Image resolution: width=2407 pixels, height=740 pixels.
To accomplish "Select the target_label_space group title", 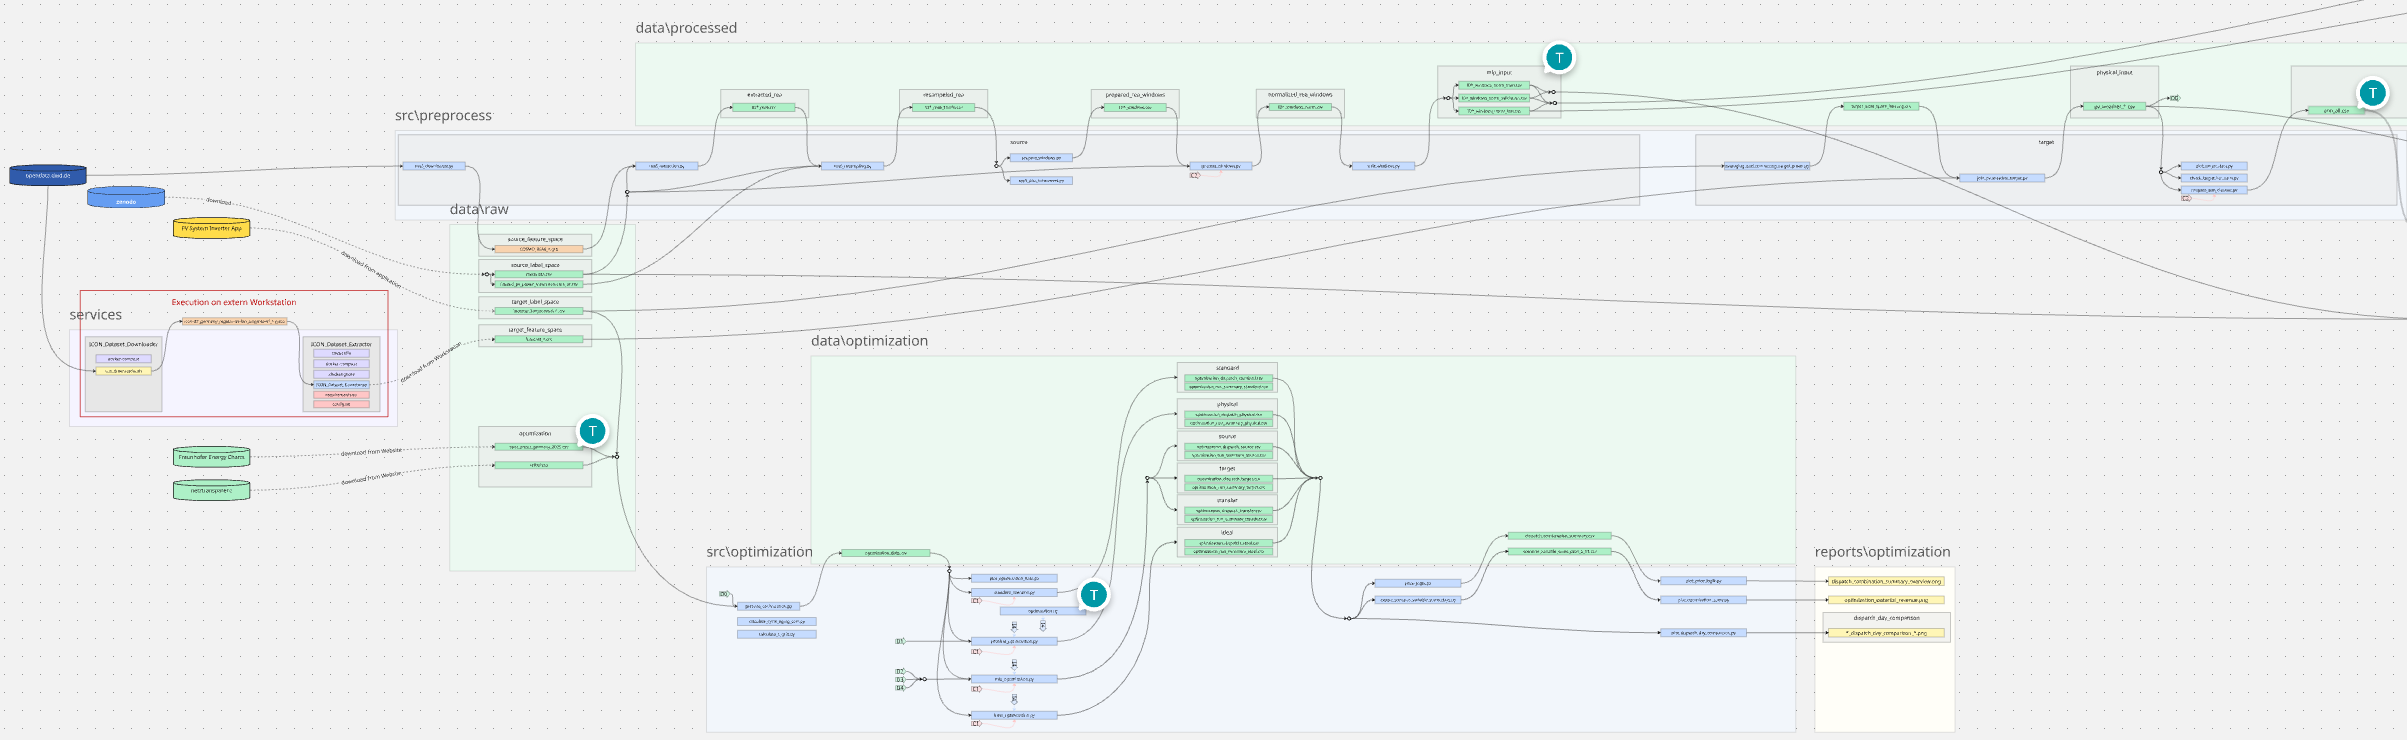I will coord(535,301).
